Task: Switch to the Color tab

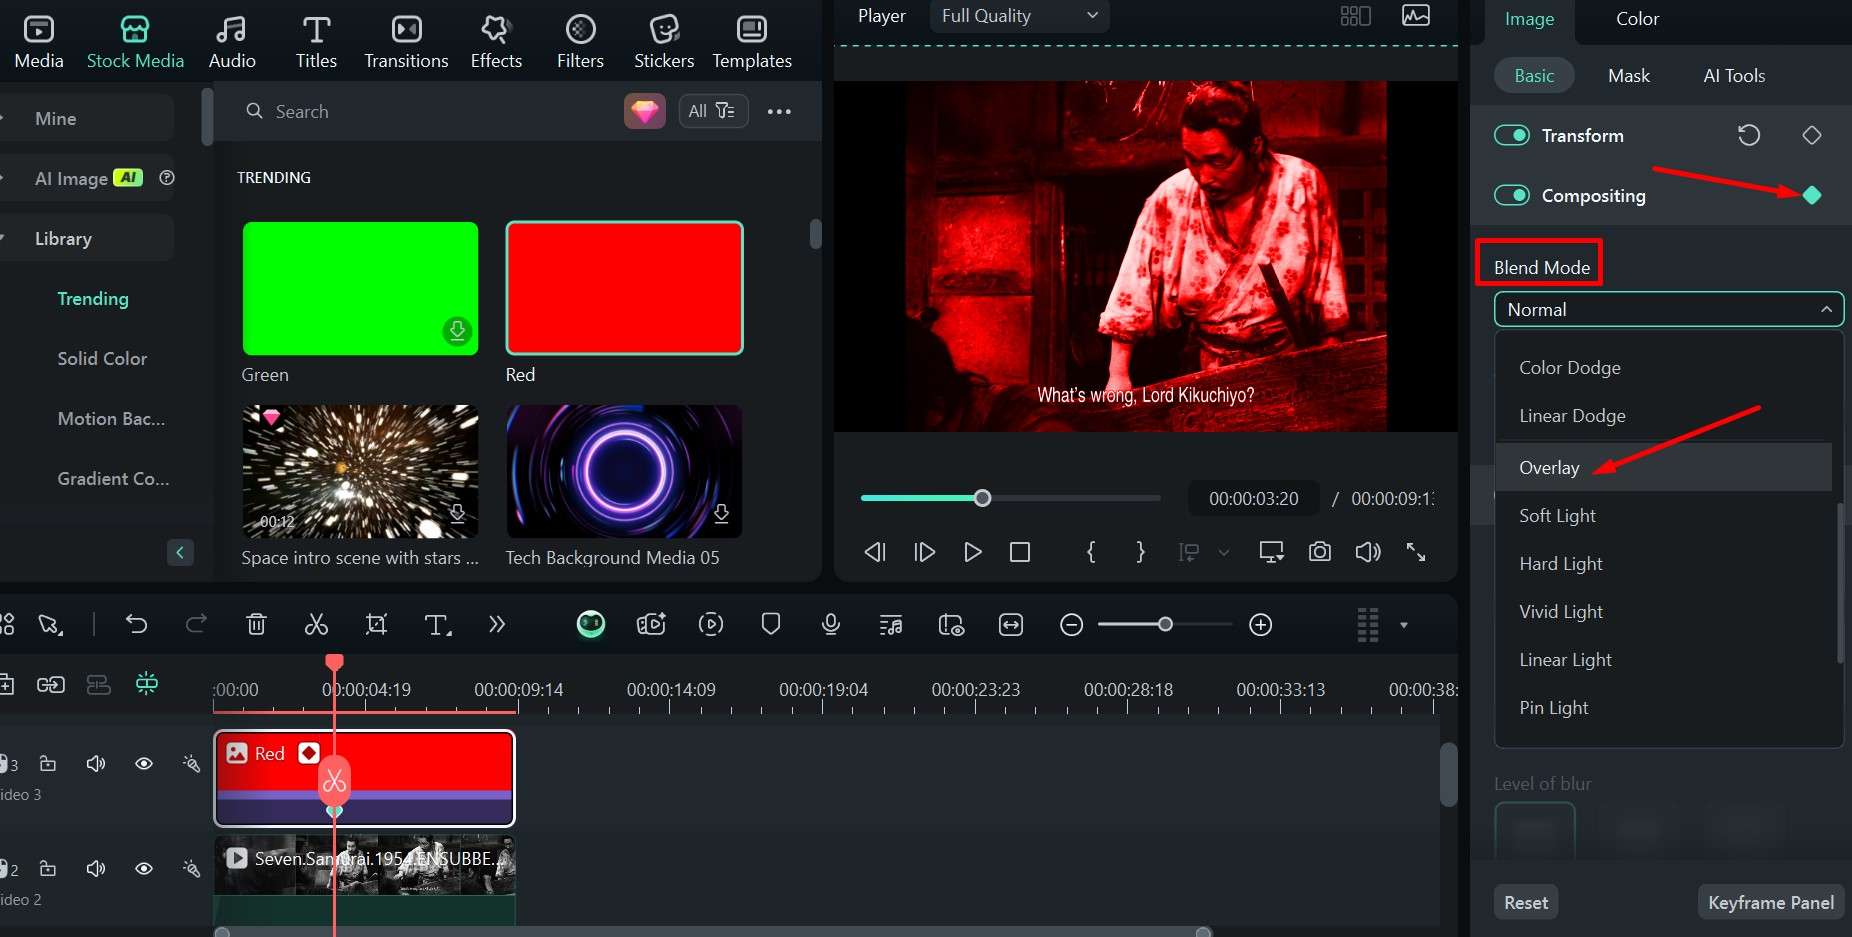Action: click(1637, 19)
